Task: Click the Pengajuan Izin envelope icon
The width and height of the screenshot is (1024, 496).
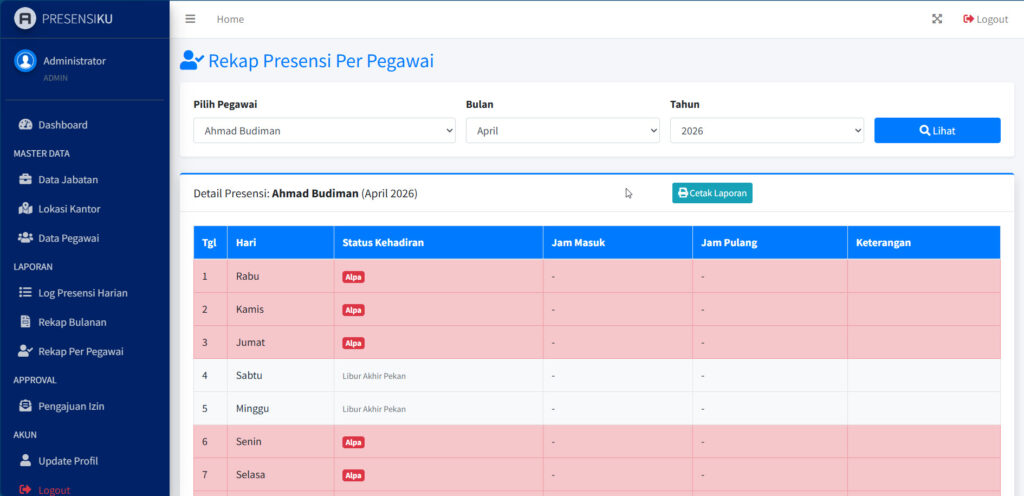Action: [26, 406]
